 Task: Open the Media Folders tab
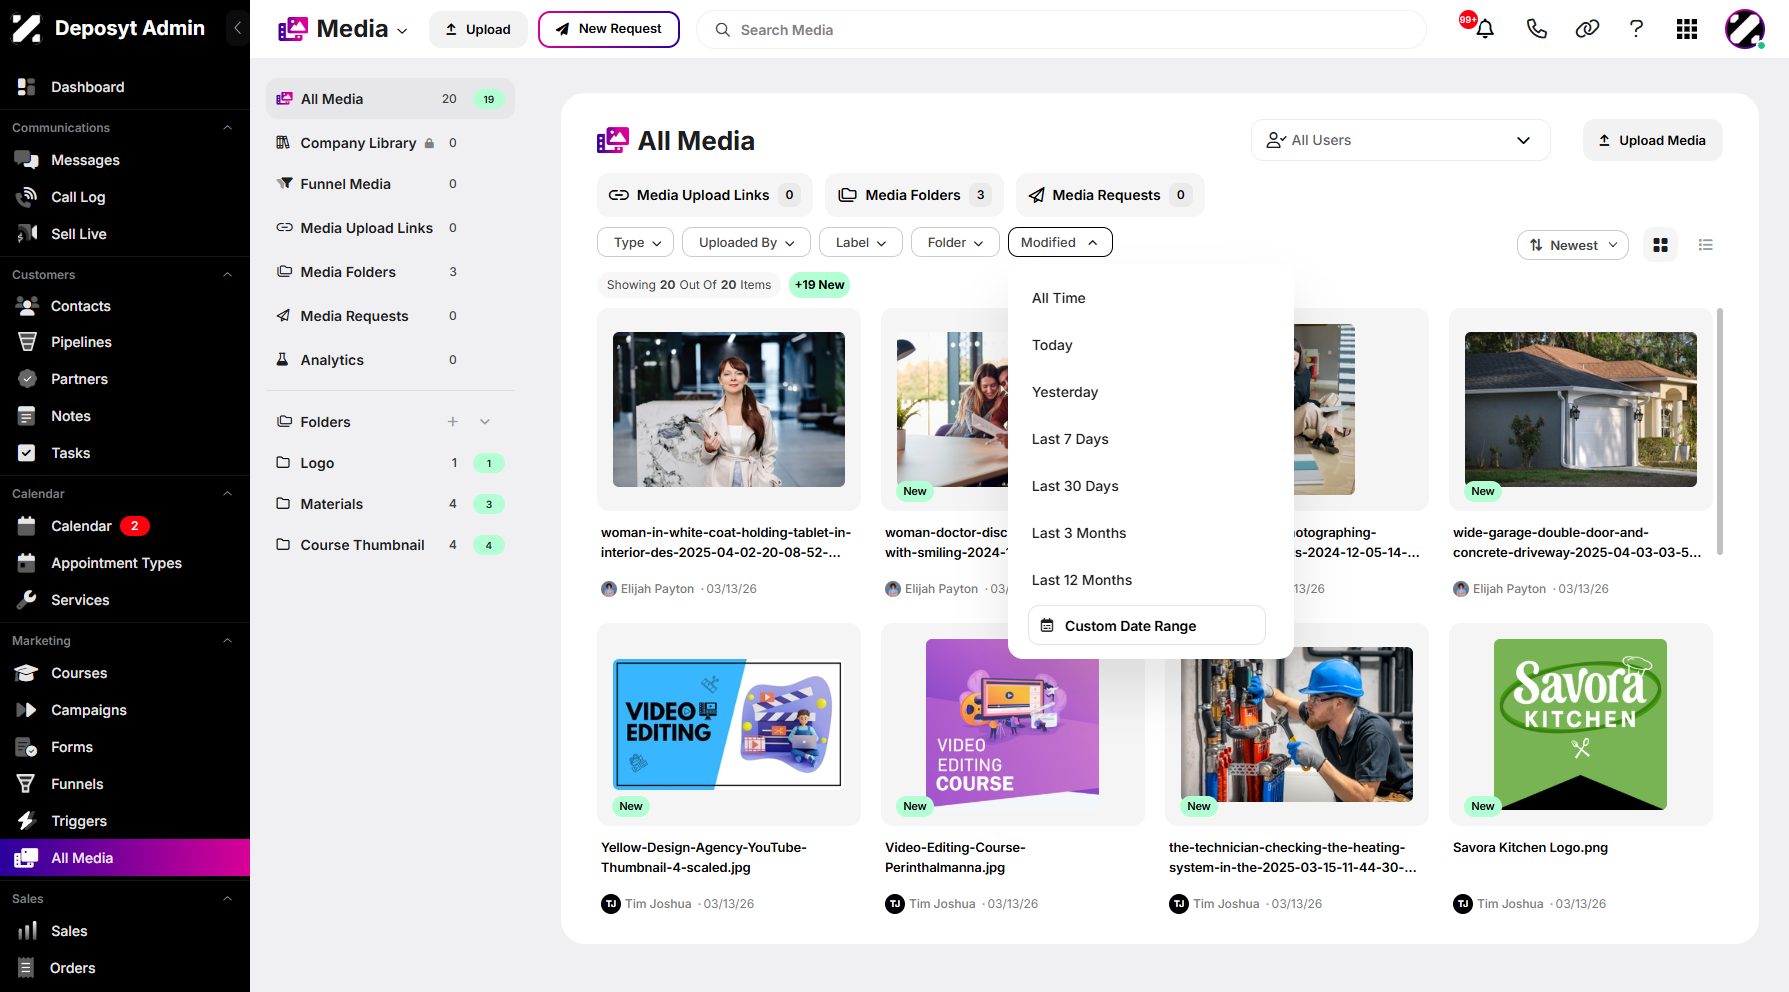tap(914, 195)
